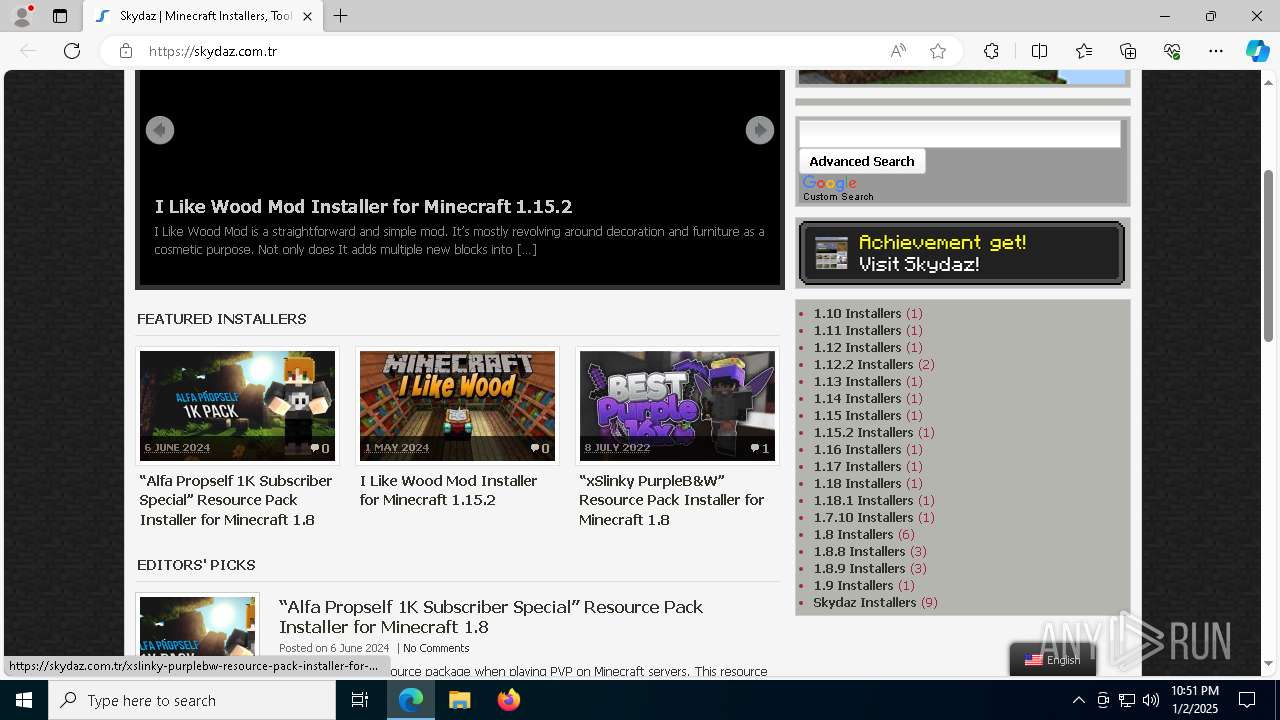Open the Edge profile avatar
Screen dimensions: 1280x720
[22, 16]
